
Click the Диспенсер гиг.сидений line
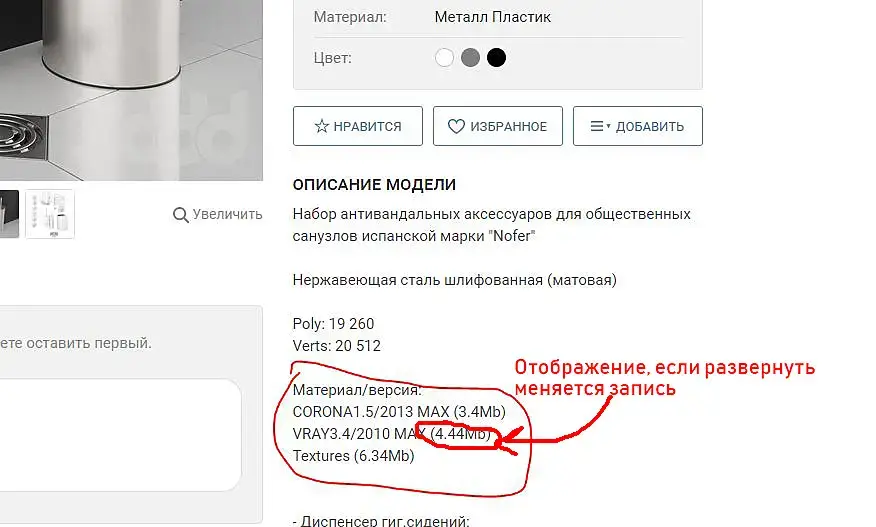[x=381, y=521]
